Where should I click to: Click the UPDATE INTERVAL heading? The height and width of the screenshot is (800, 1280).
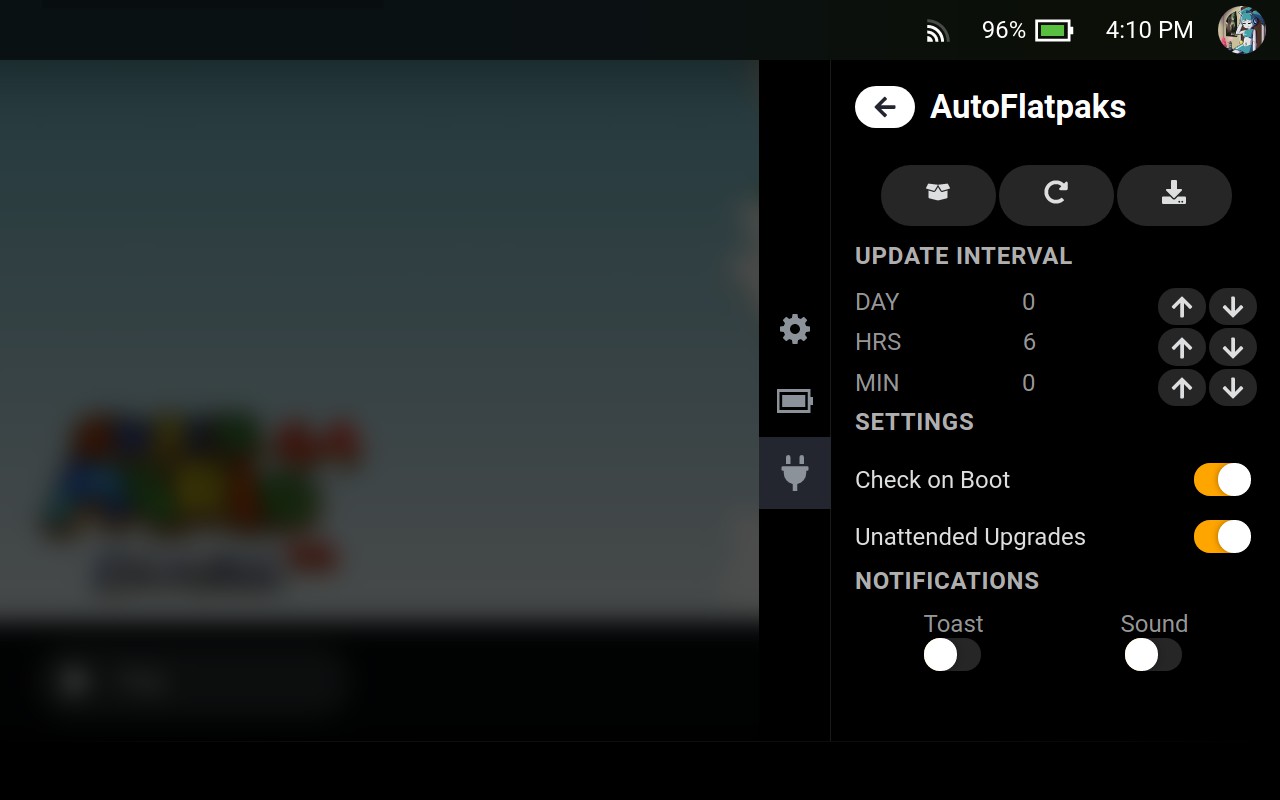point(963,256)
